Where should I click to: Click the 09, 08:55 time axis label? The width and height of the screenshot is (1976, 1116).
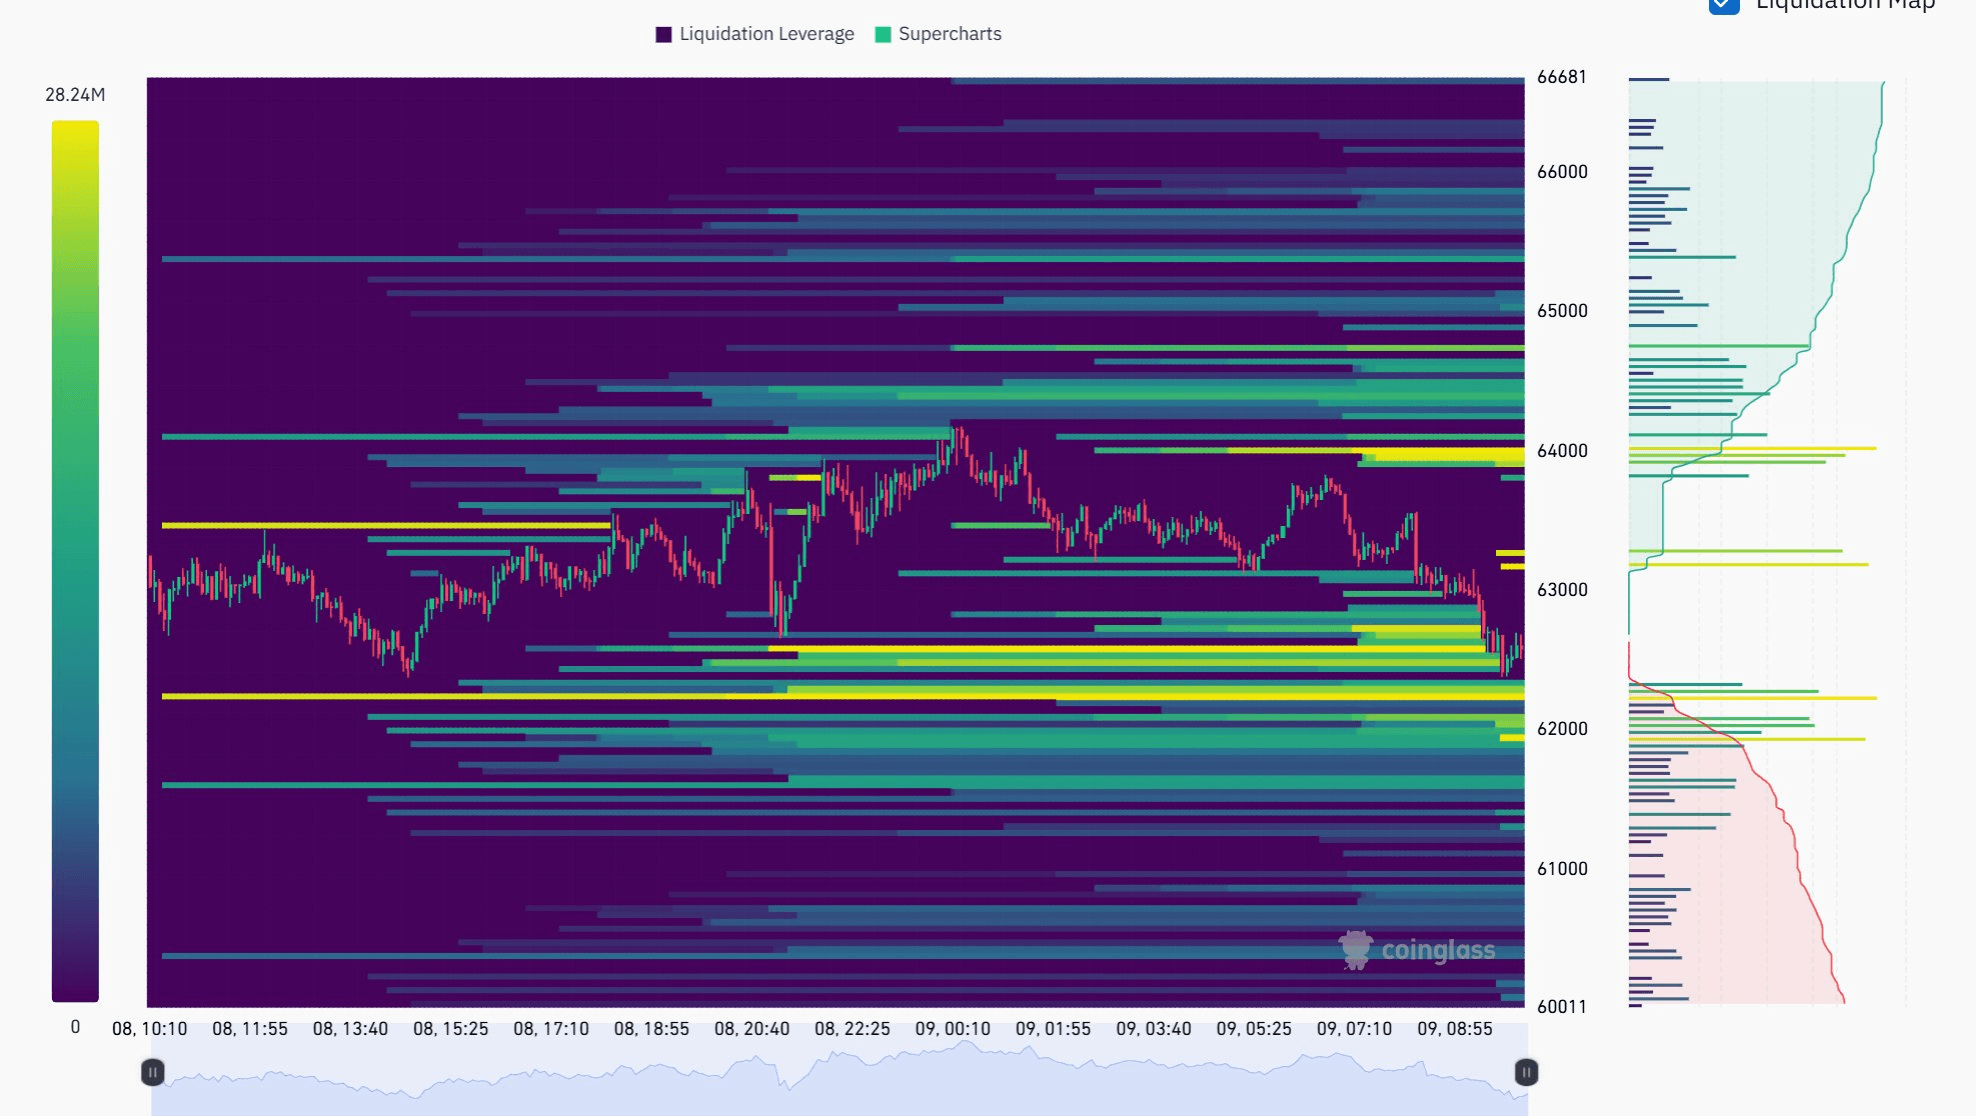pyautogui.click(x=1455, y=1029)
